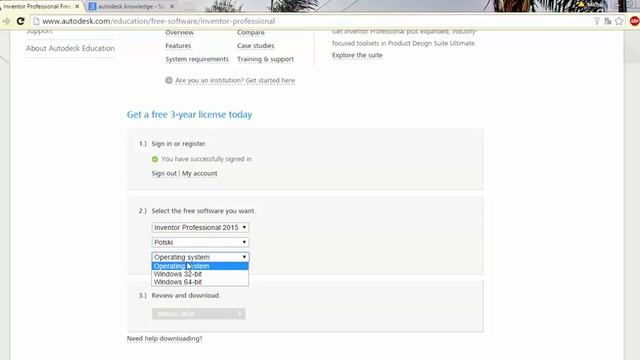Screen dimensions: 640x360
Task: Click the institution arrow bullet icon
Action: [x=169, y=80]
